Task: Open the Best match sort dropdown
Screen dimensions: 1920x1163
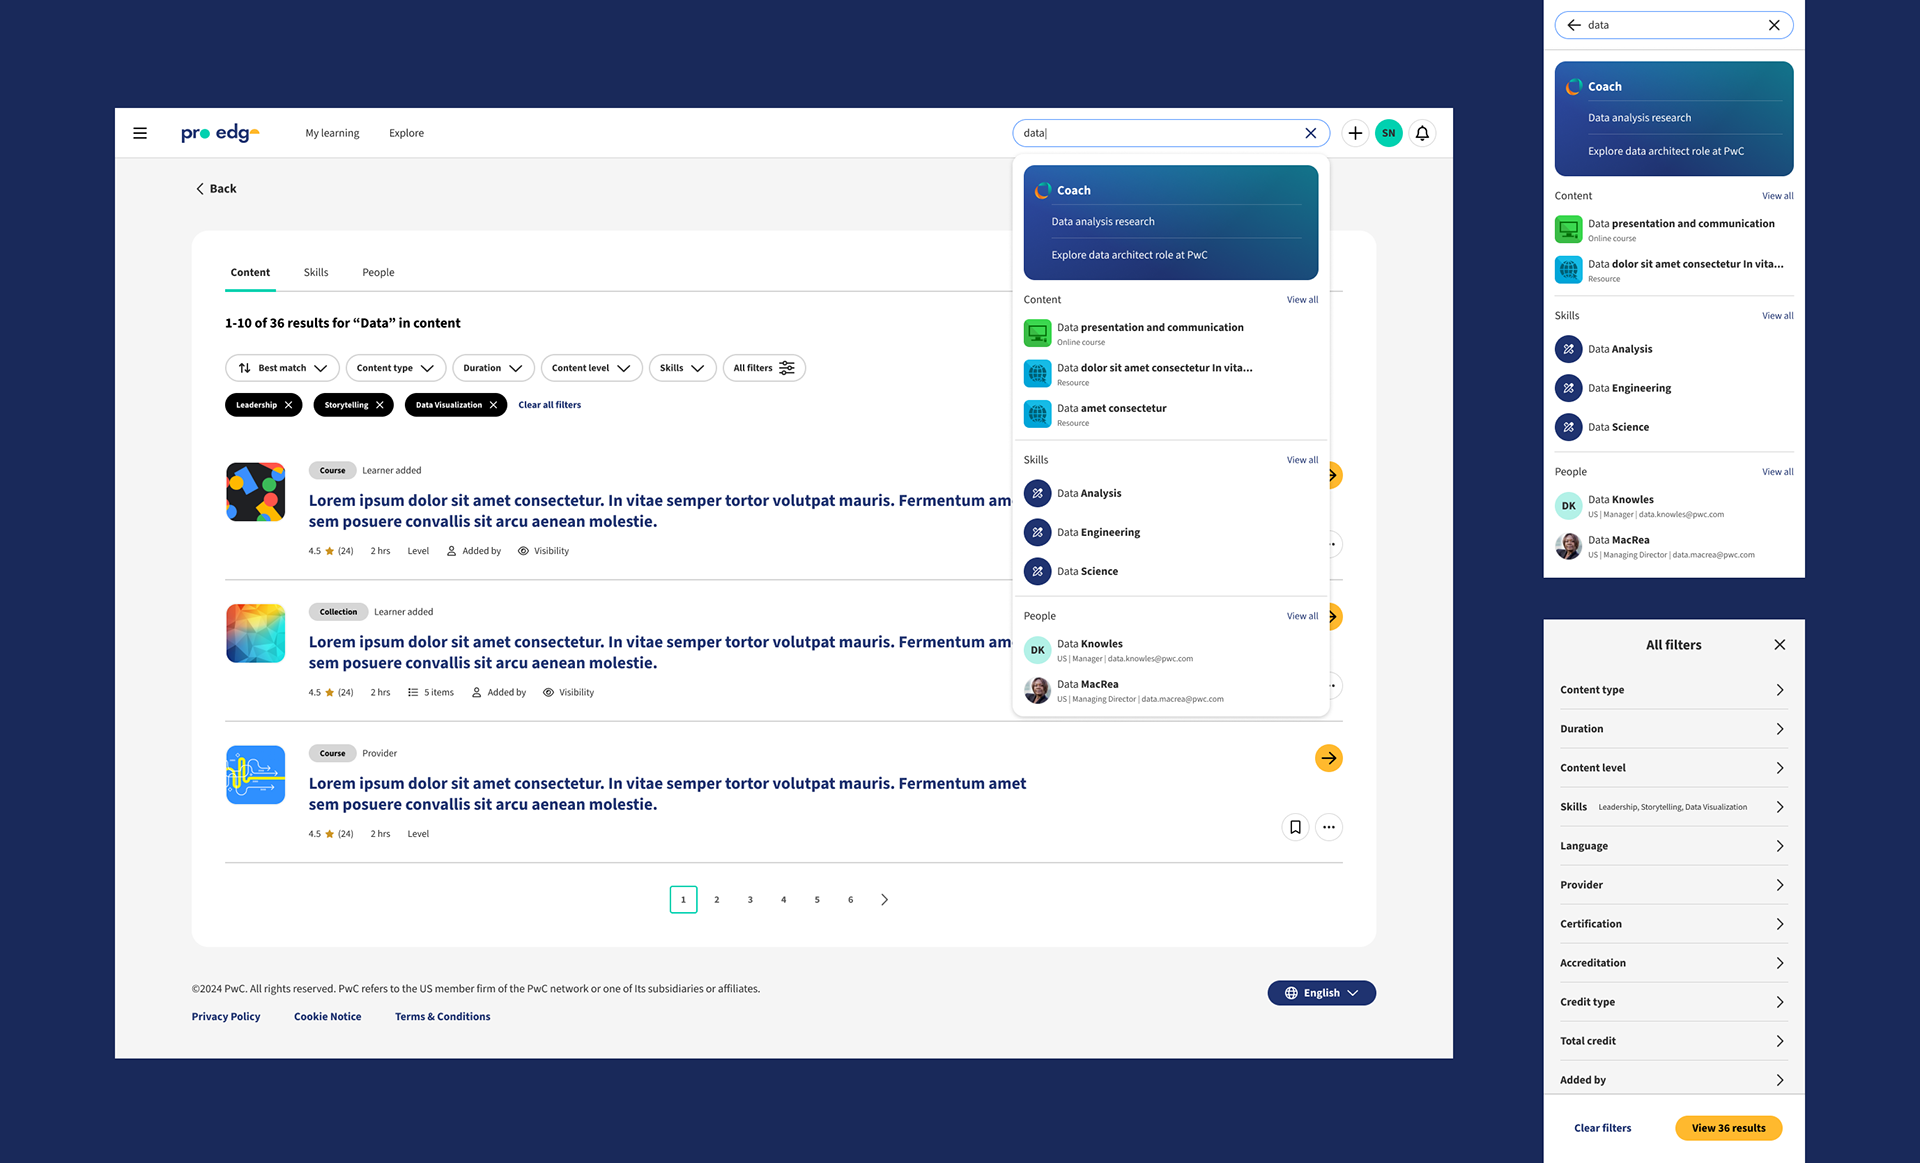Action: click(282, 368)
